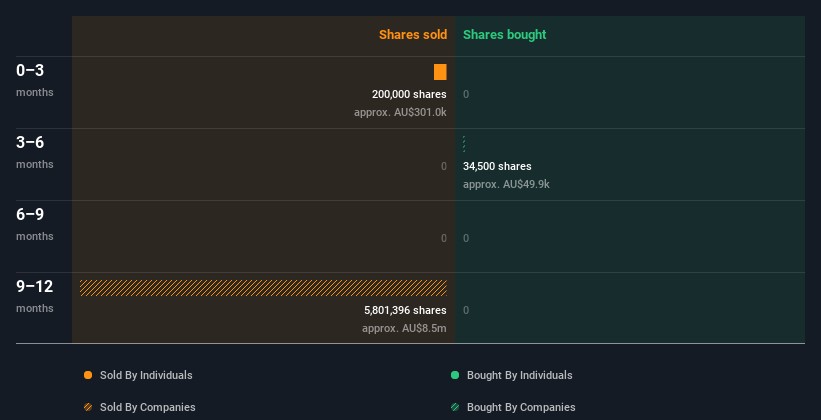Click the Sold By Individuals legend label
The height and width of the screenshot is (420, 821).
click(x=146, y=375)
